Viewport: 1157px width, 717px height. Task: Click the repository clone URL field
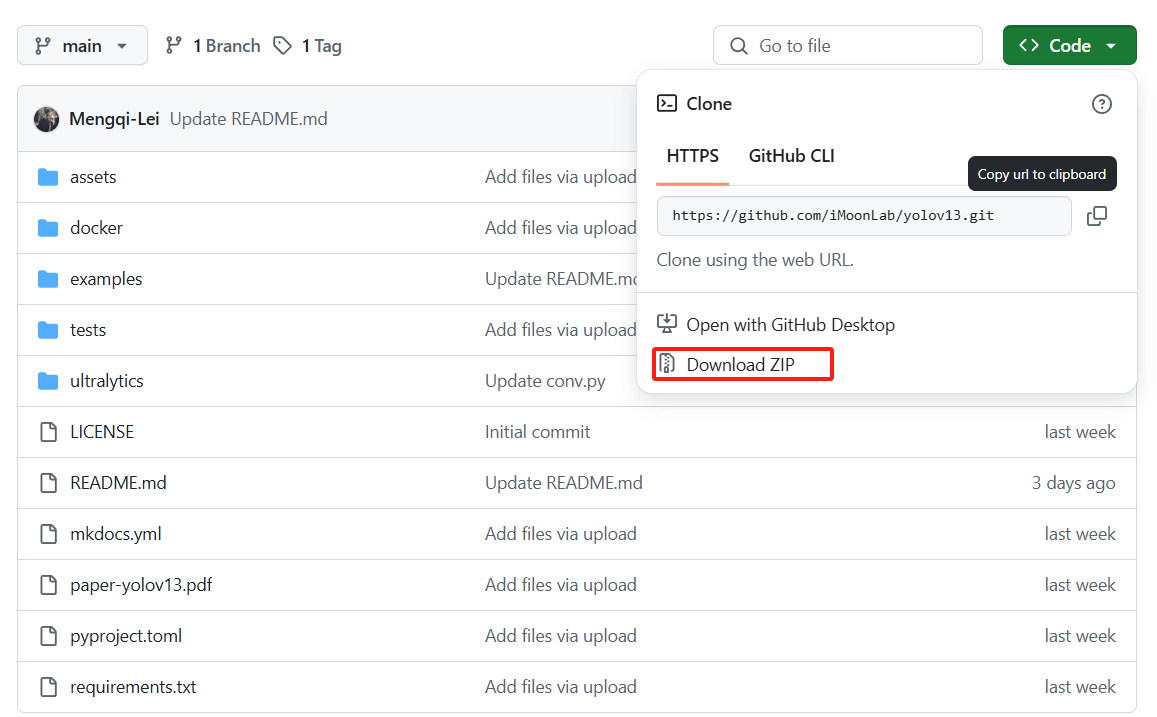click(863, 215)
